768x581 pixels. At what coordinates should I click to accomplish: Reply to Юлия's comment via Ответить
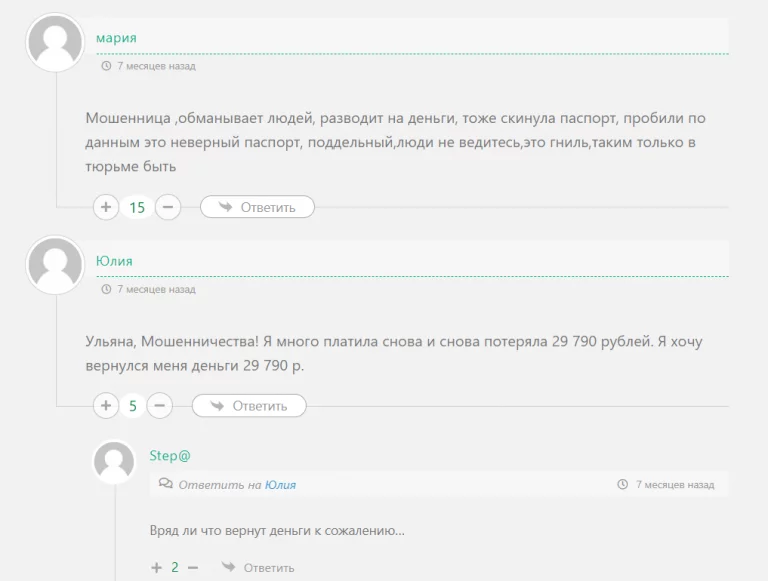(x=249, y=406)
